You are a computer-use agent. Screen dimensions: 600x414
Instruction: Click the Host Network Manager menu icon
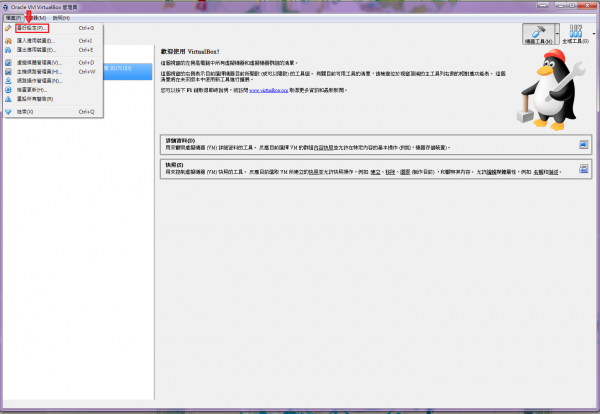[8, 71]
